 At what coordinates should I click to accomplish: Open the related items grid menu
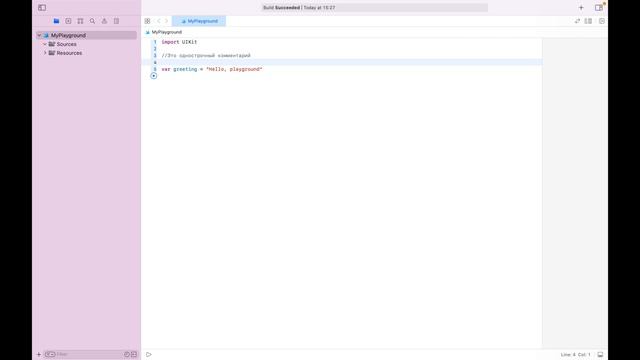[x=147, y=21]
